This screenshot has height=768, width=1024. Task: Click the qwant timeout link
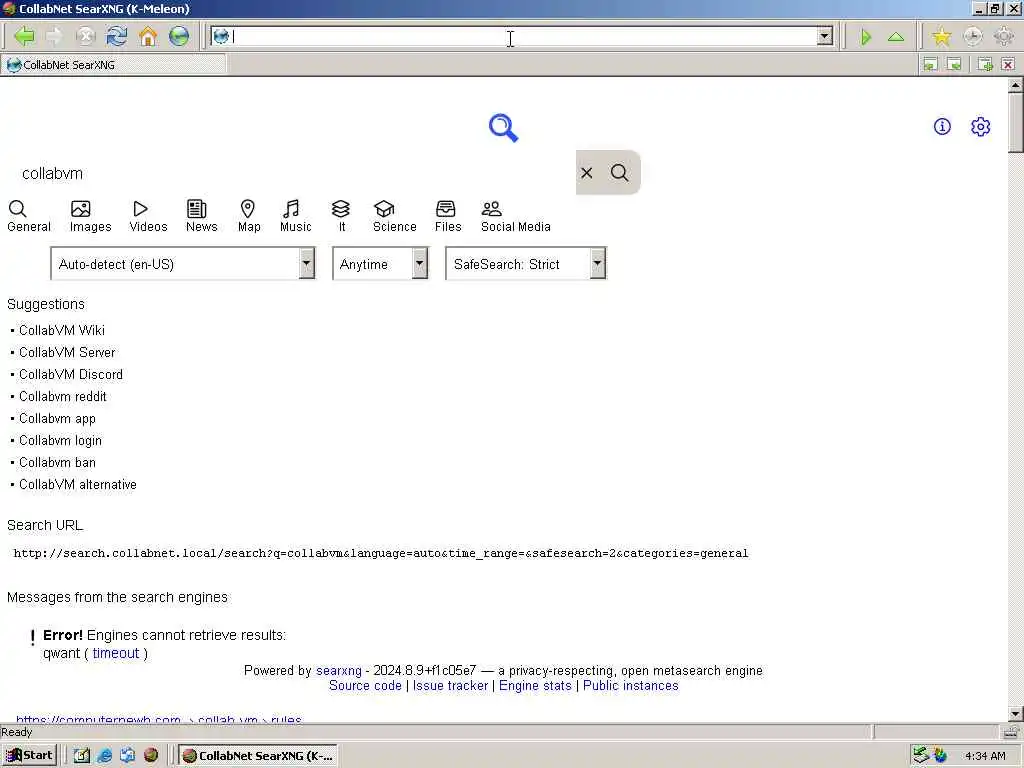(116, 653)
